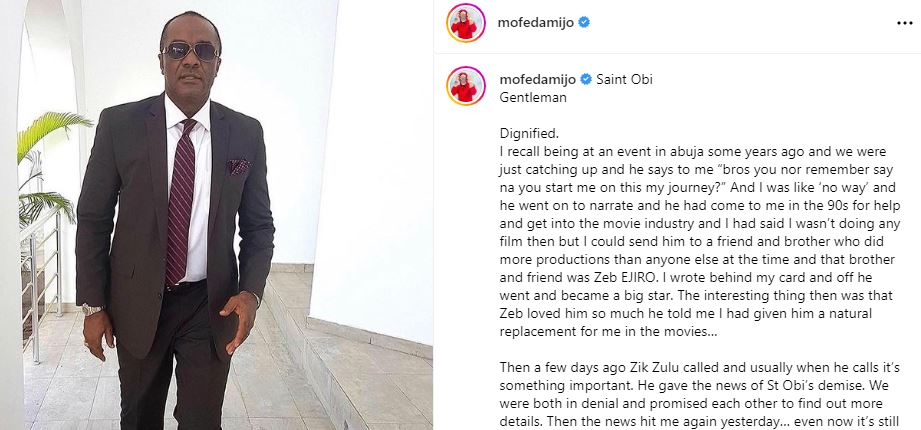Click the caption profile avatar of mofedamijo

[466, 86]
